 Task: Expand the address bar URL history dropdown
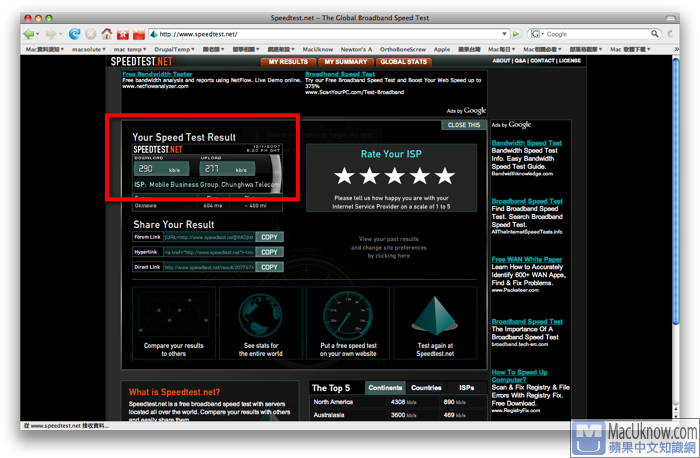tap(504, 34)
